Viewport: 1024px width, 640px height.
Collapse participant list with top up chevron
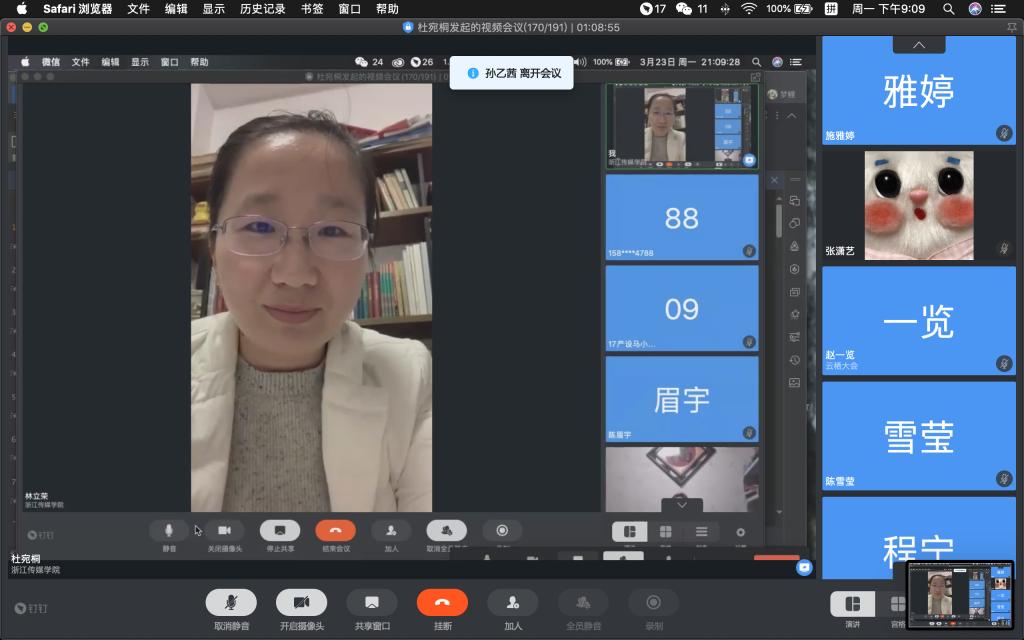[918, 45]
